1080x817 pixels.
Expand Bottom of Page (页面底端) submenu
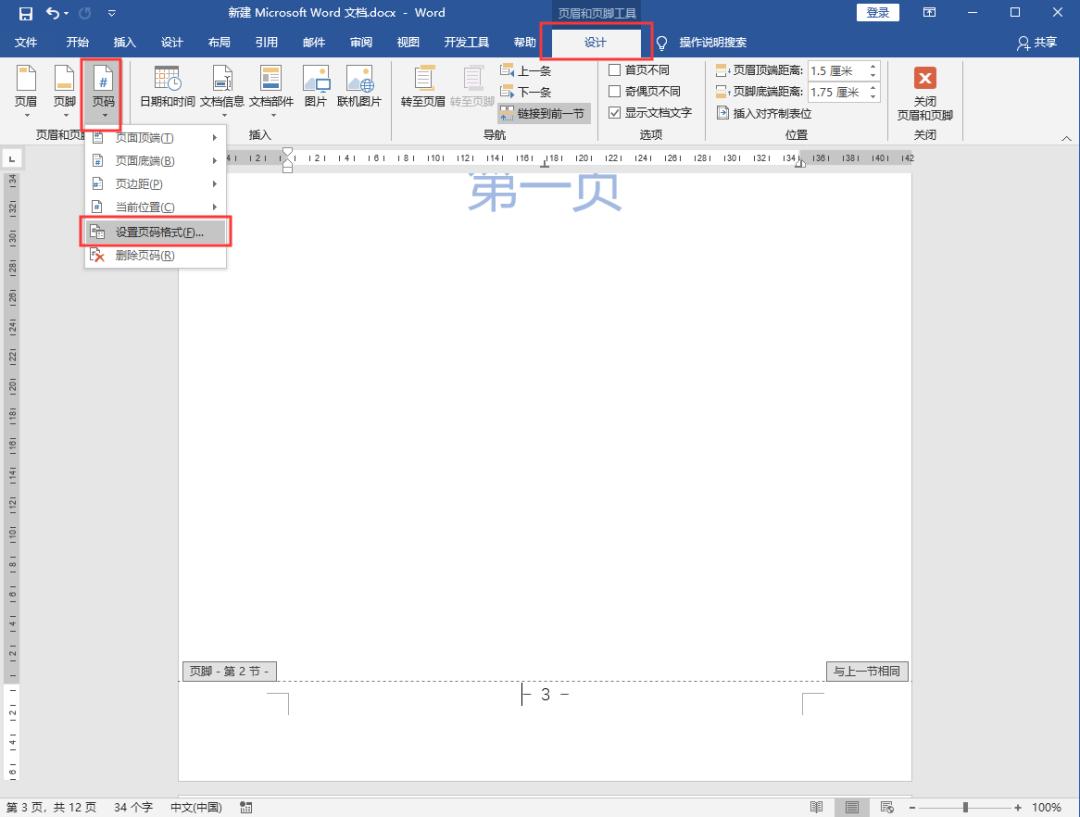155,161
